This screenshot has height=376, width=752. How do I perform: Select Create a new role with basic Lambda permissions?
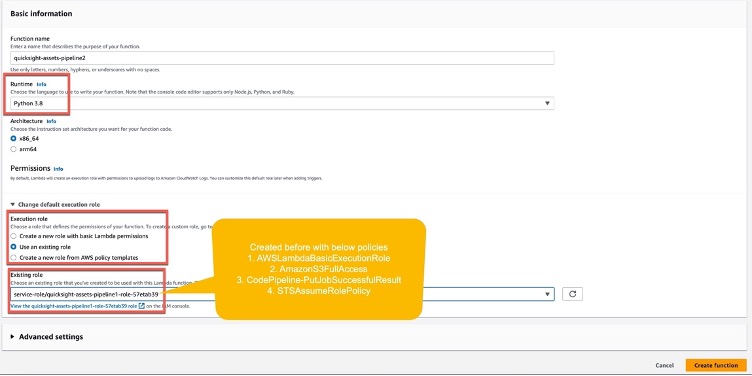(x=13, y=236)
